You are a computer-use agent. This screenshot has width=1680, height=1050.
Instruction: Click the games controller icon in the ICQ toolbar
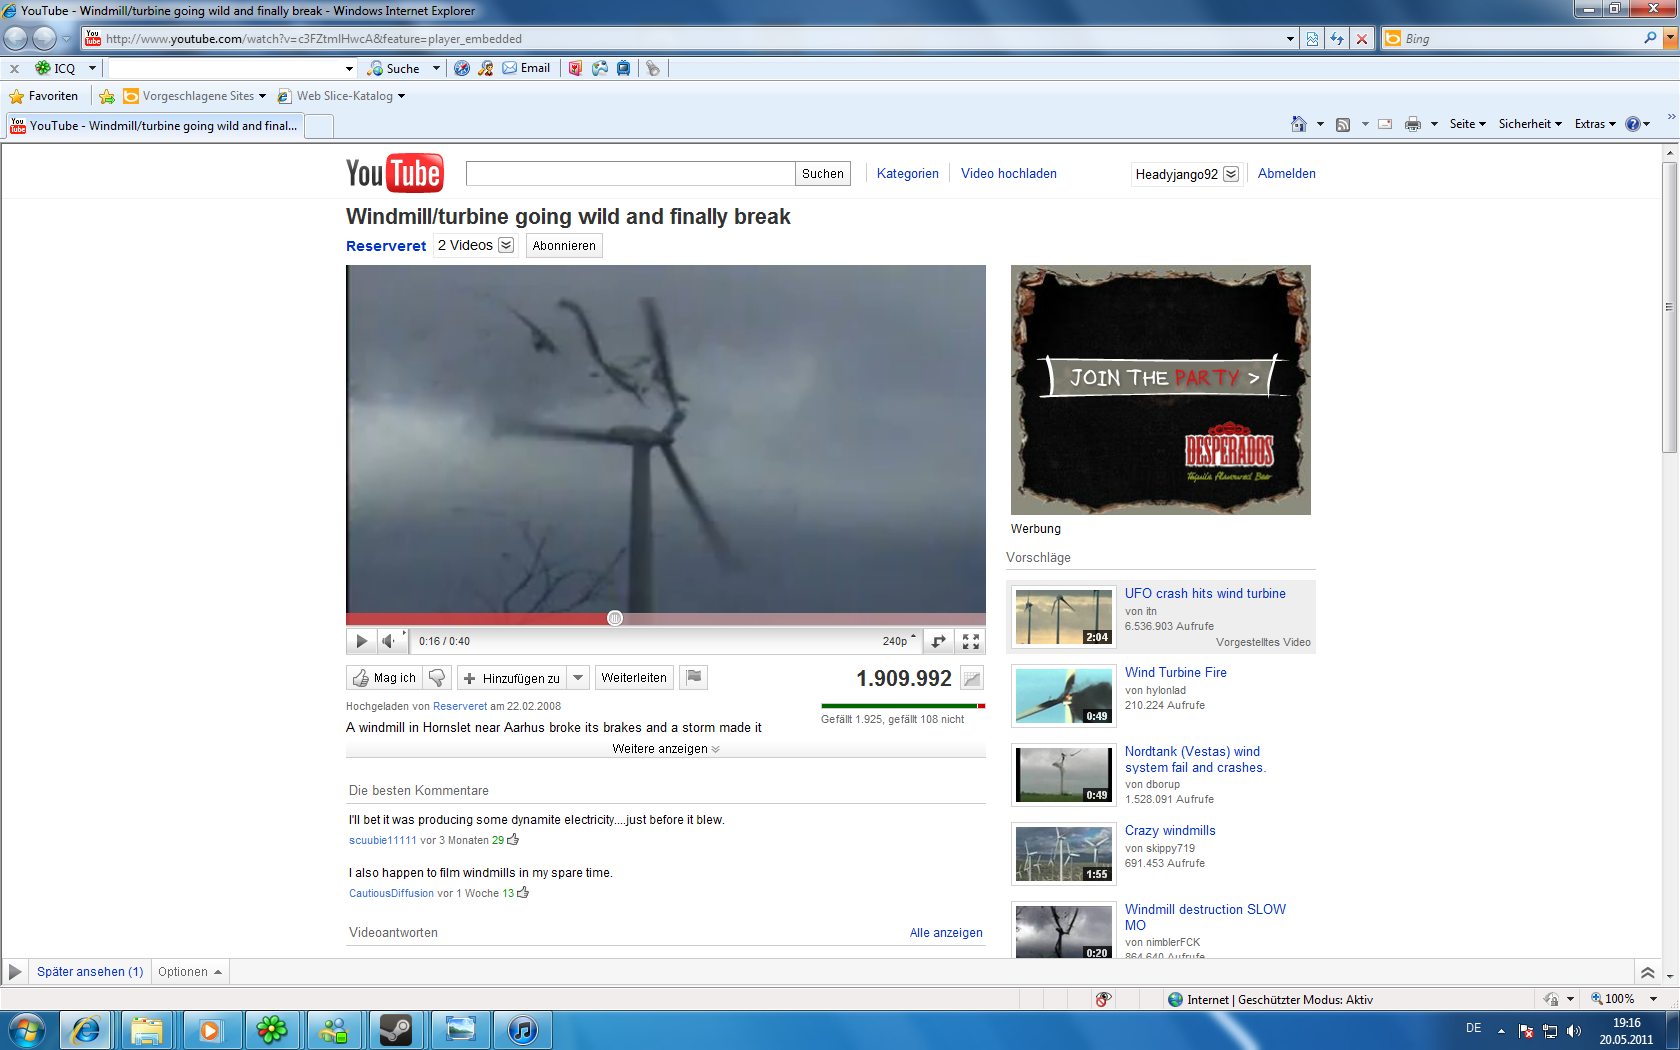tap(600, 68)
